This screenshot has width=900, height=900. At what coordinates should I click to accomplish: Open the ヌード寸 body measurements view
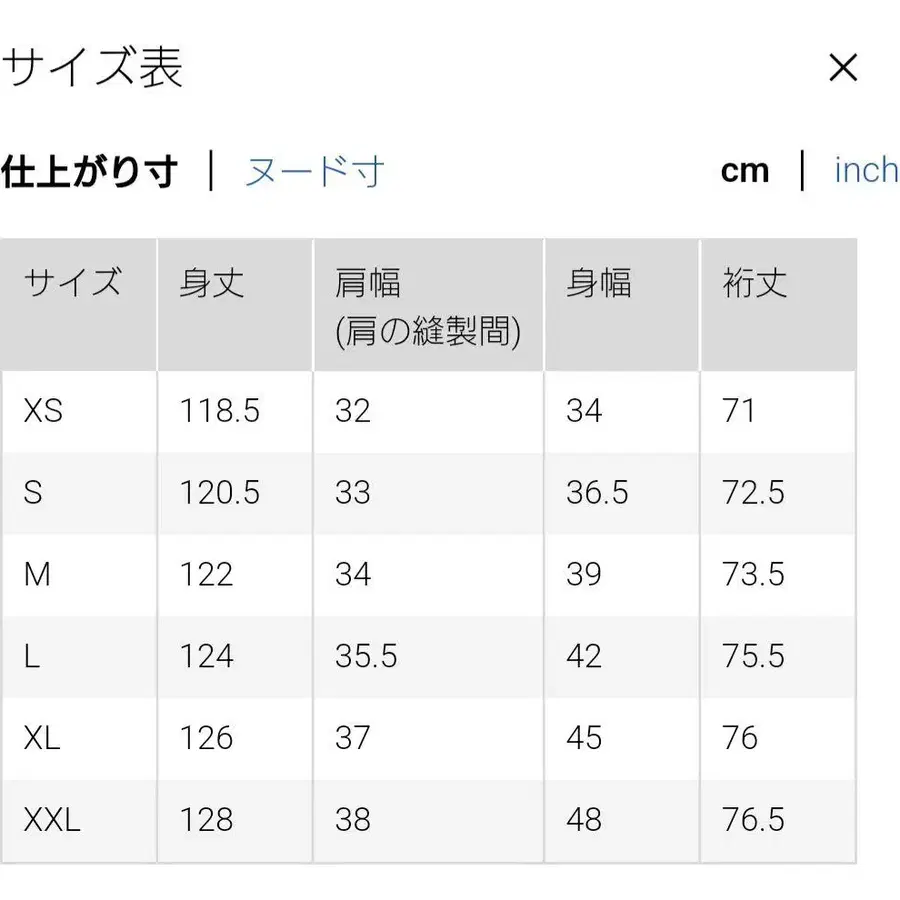314,172
